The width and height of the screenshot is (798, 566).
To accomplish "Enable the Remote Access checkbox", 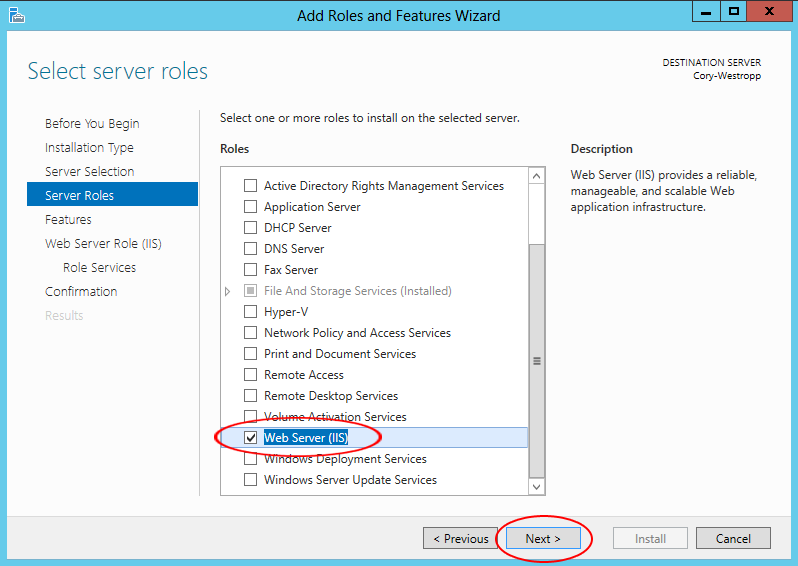I will pyautogui.click(x=250, y=375).
